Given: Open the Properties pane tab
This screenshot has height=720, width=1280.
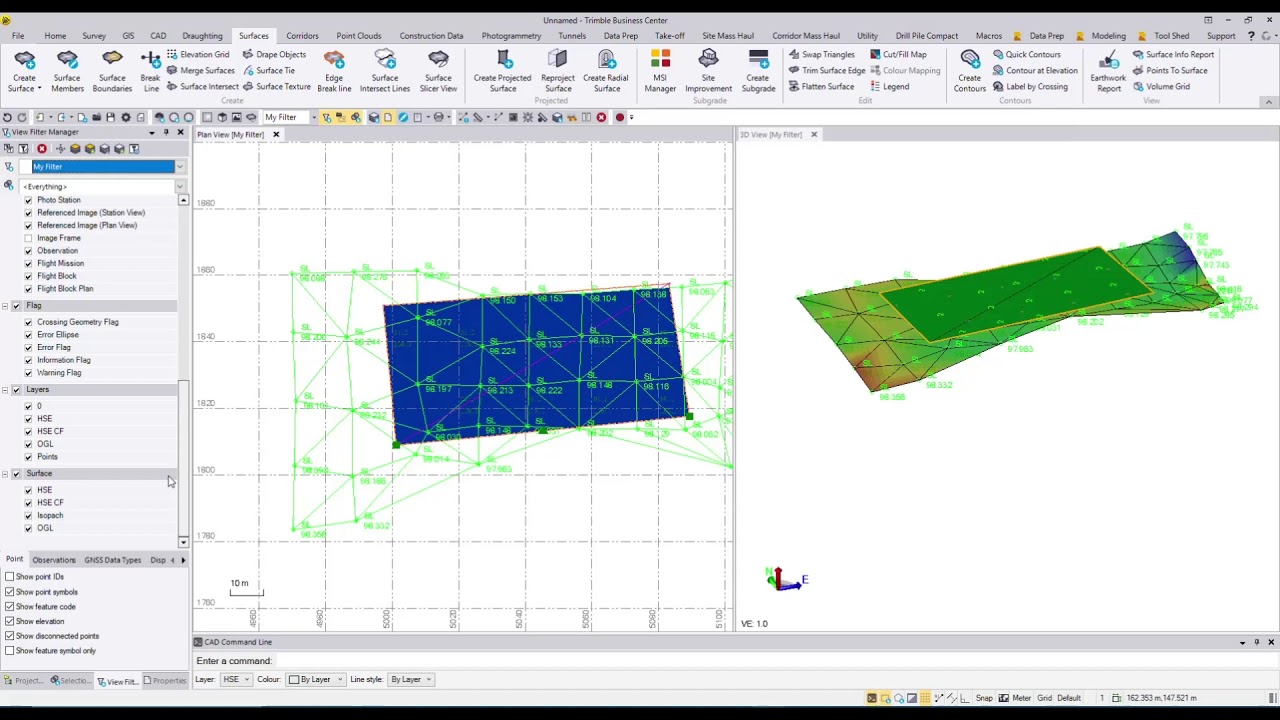Looking at the screenshot, I should pos(166,681).
